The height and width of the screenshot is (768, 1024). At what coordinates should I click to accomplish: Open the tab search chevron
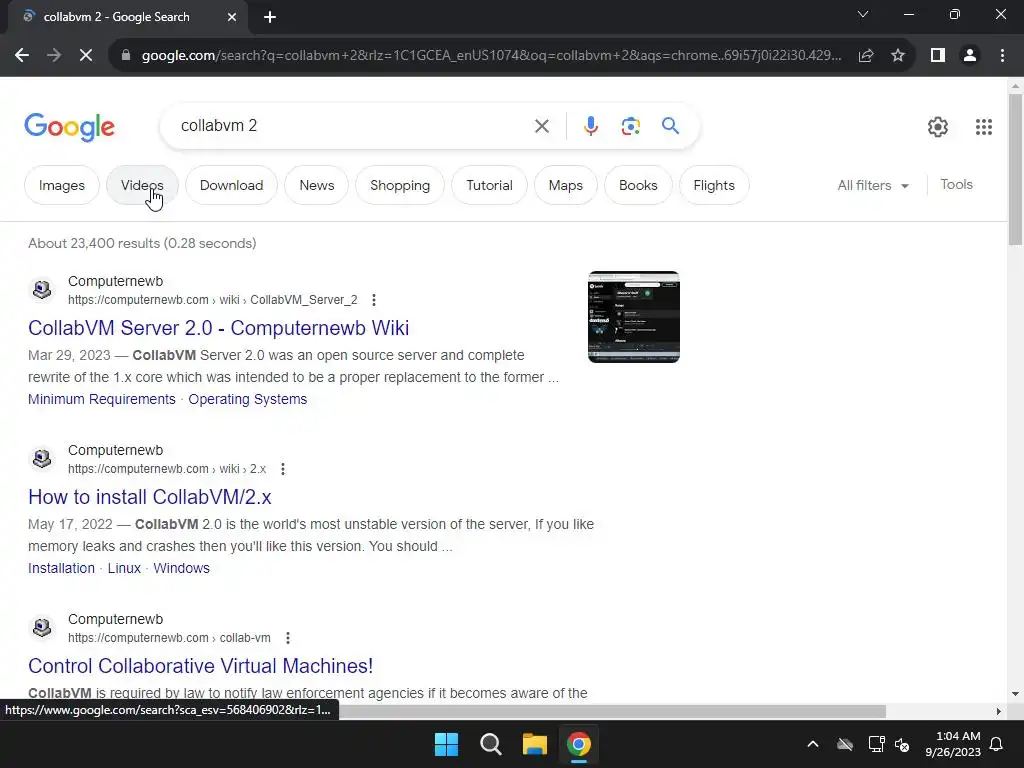pos(863,14)
